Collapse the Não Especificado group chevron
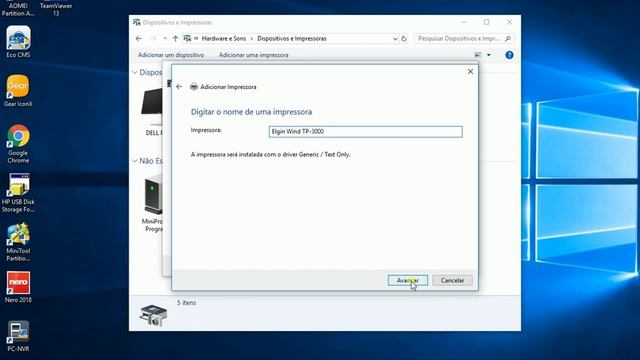 [135, 161]
